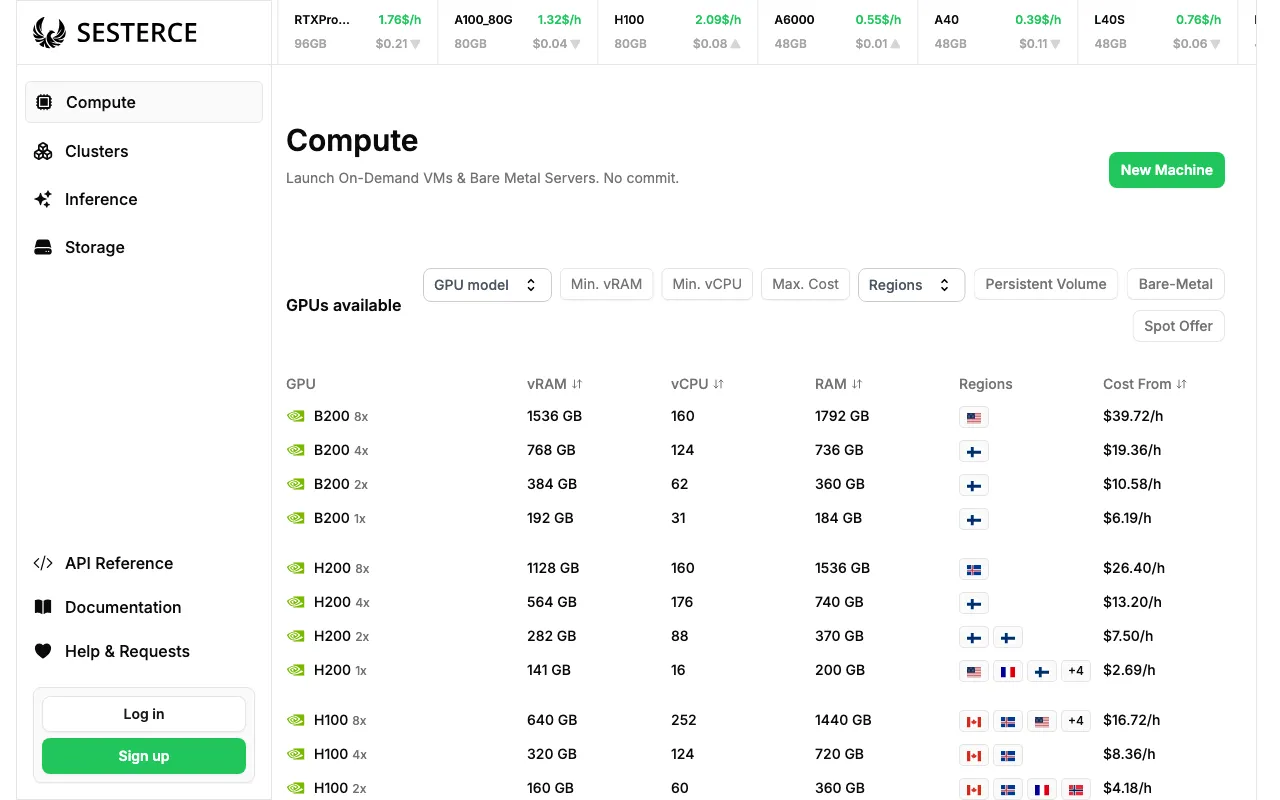
Task: Toggle the Bare-Metal filter
Action: click(1176, 284)
